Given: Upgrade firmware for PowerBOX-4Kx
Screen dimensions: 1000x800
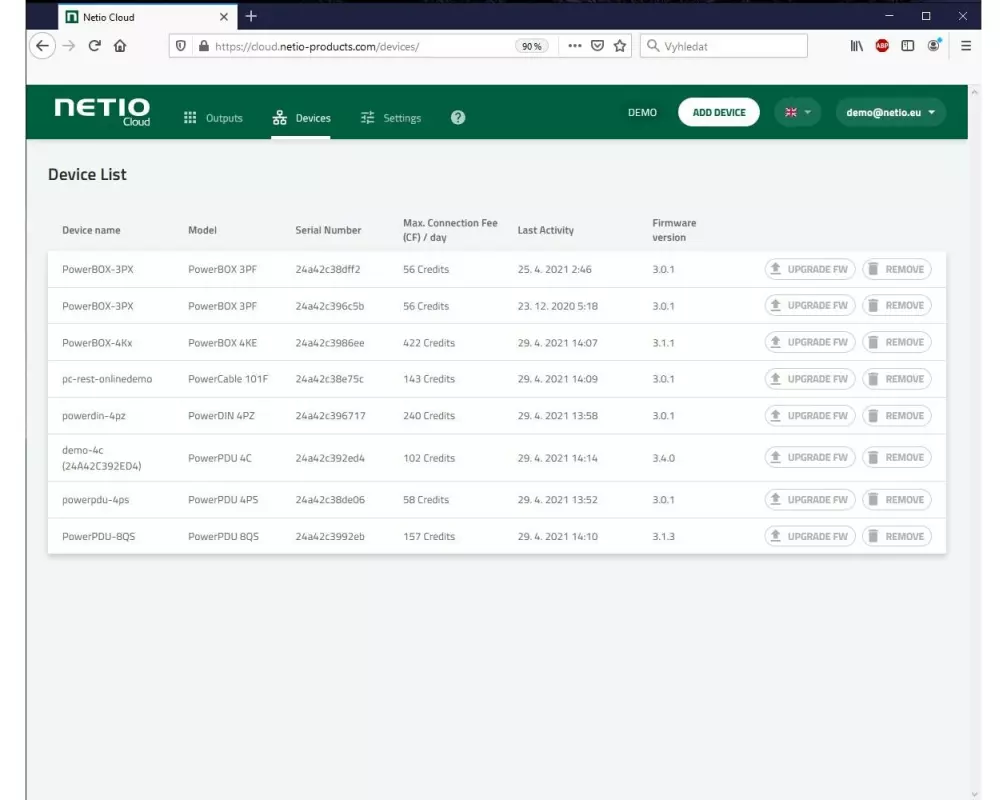Looking at the screenshot, I should point(809,342).
